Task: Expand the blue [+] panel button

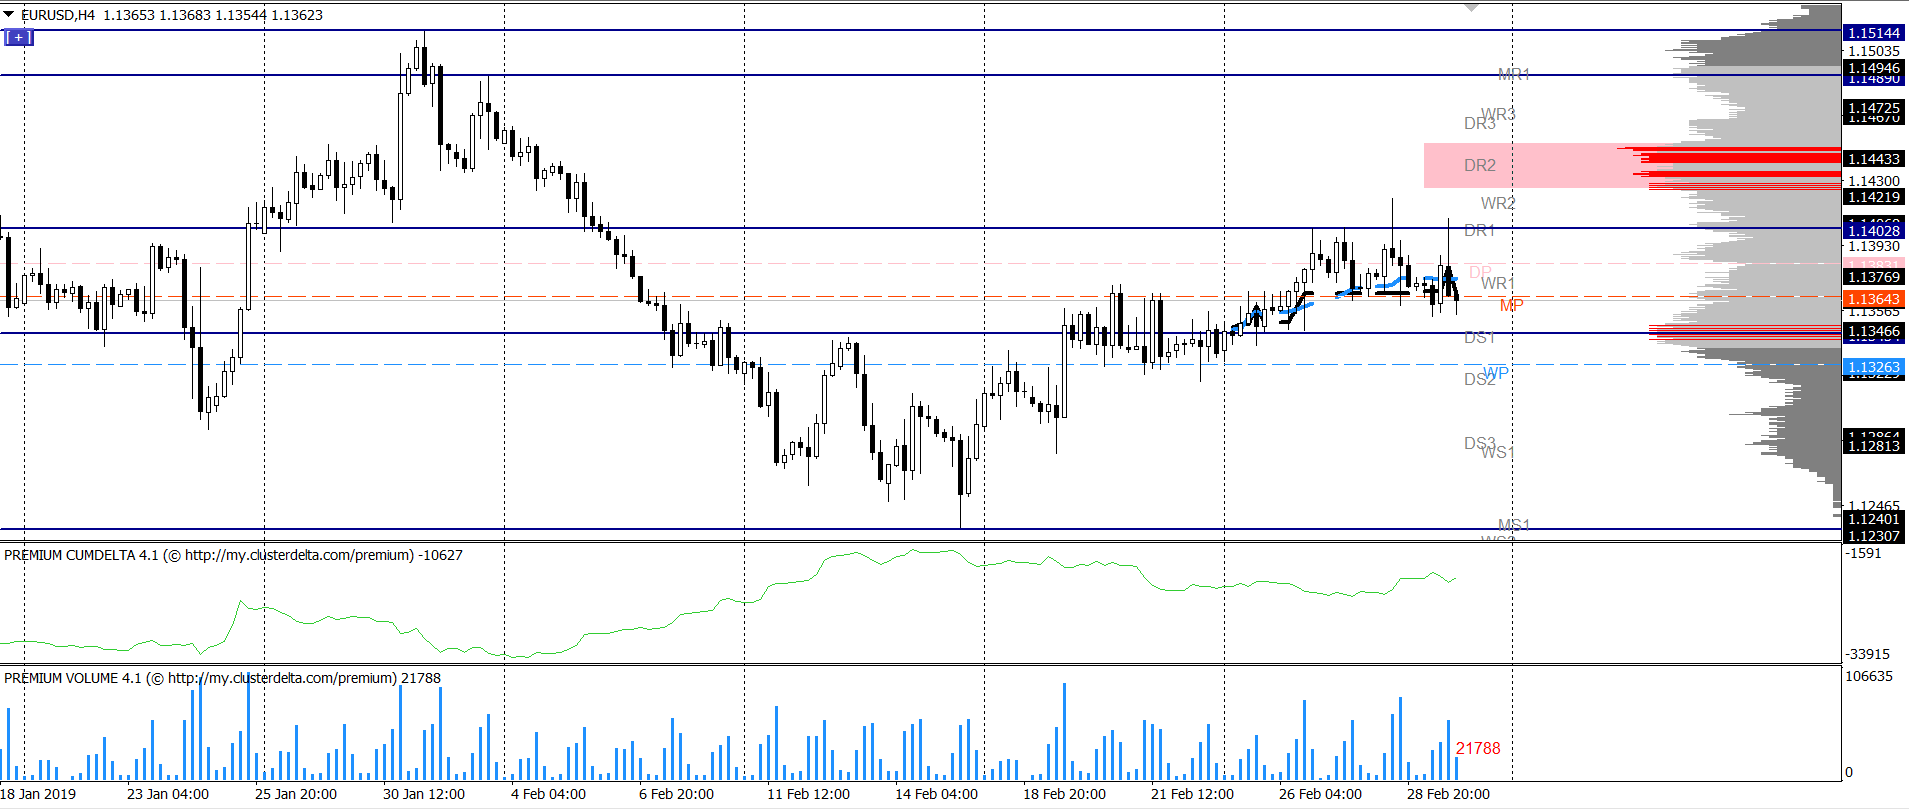Action: point(19,37)
